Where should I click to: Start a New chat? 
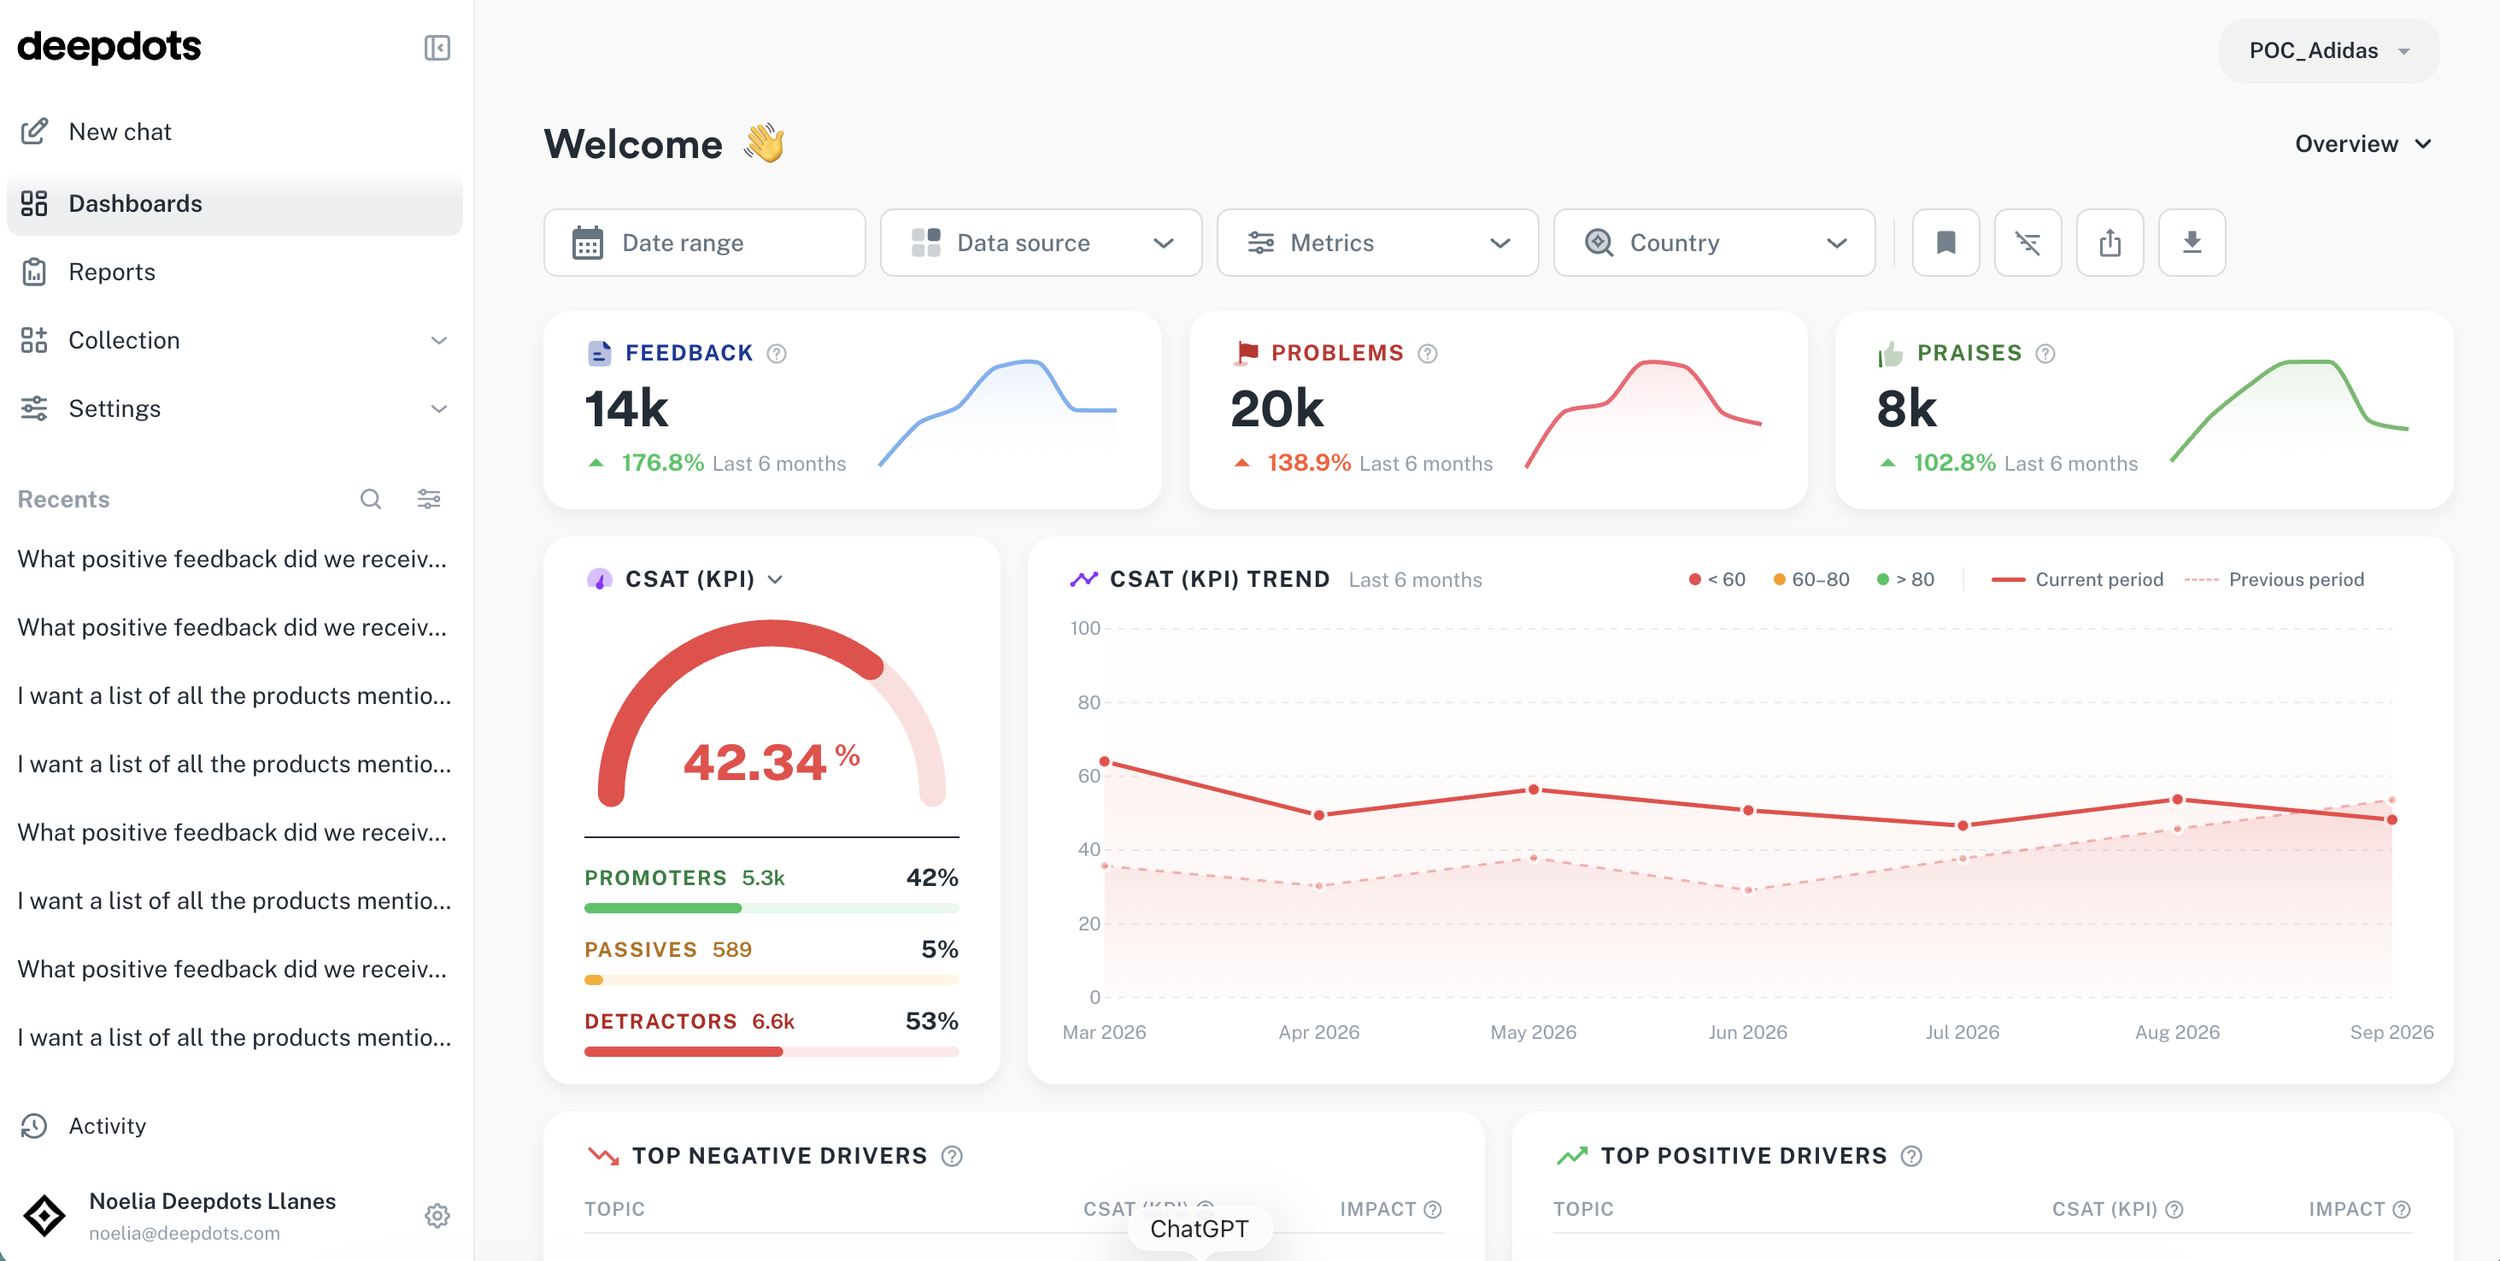coord(234,132)
